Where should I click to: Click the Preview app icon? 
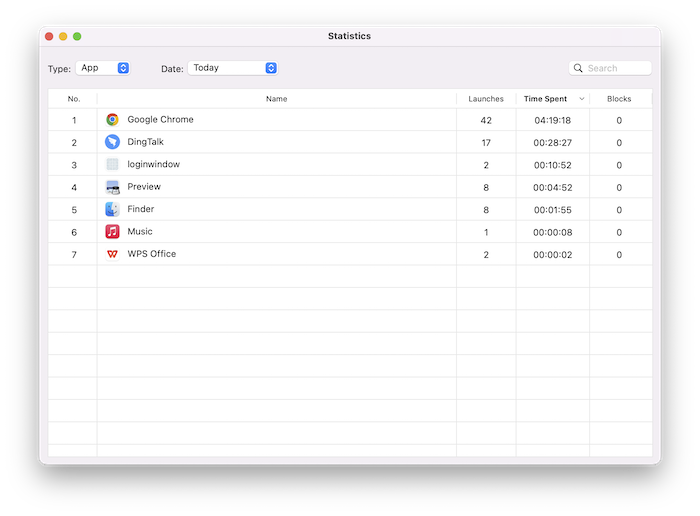pyautogui.click(x=112, y=187)
